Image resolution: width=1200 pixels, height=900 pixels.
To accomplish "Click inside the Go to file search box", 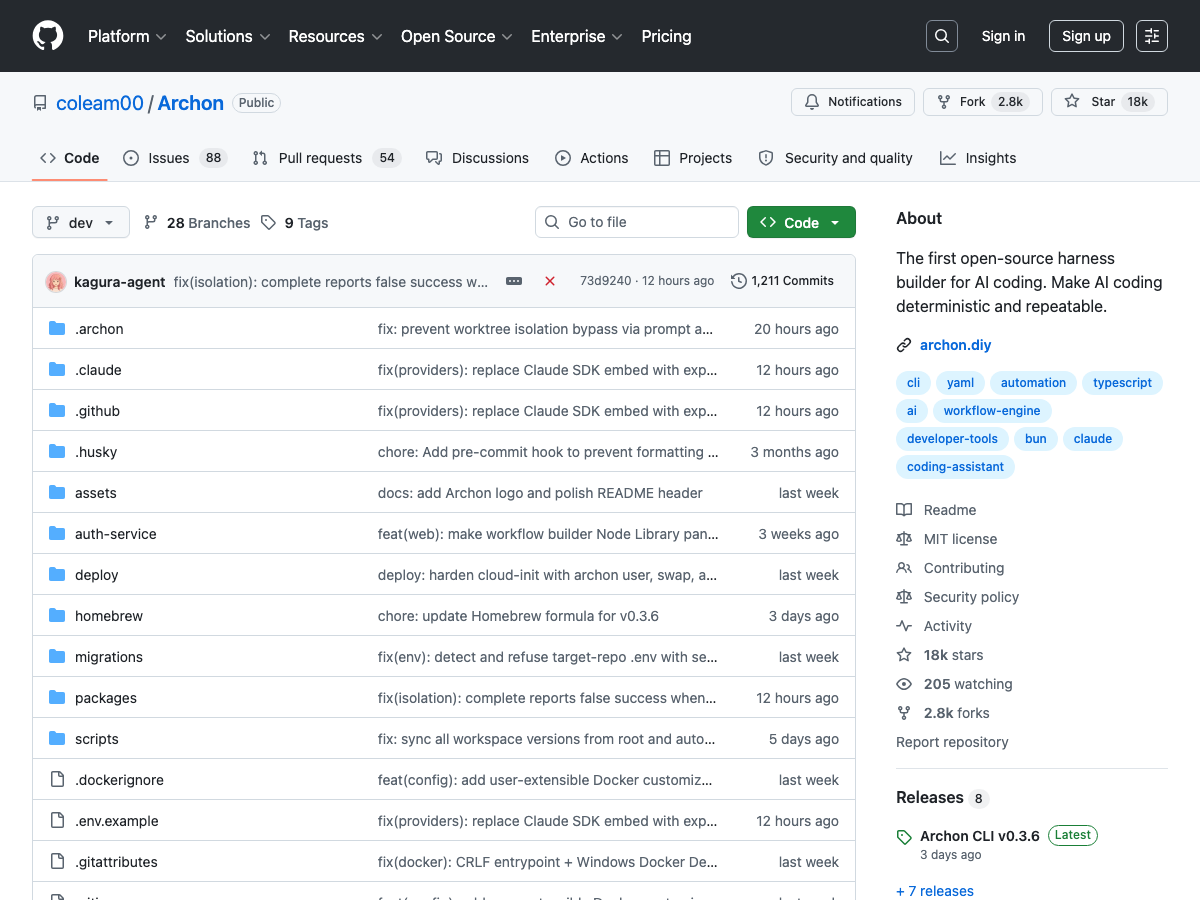I will [x=636, y=221].
